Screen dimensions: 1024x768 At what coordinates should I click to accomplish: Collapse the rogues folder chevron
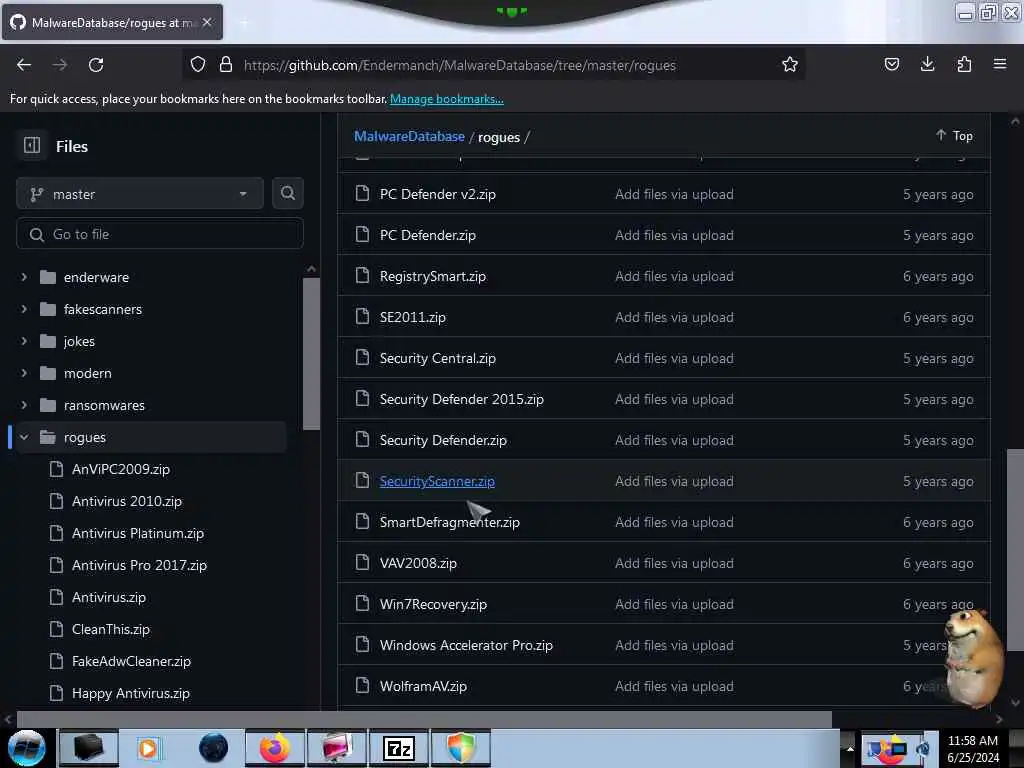click(x=24, y=437)
